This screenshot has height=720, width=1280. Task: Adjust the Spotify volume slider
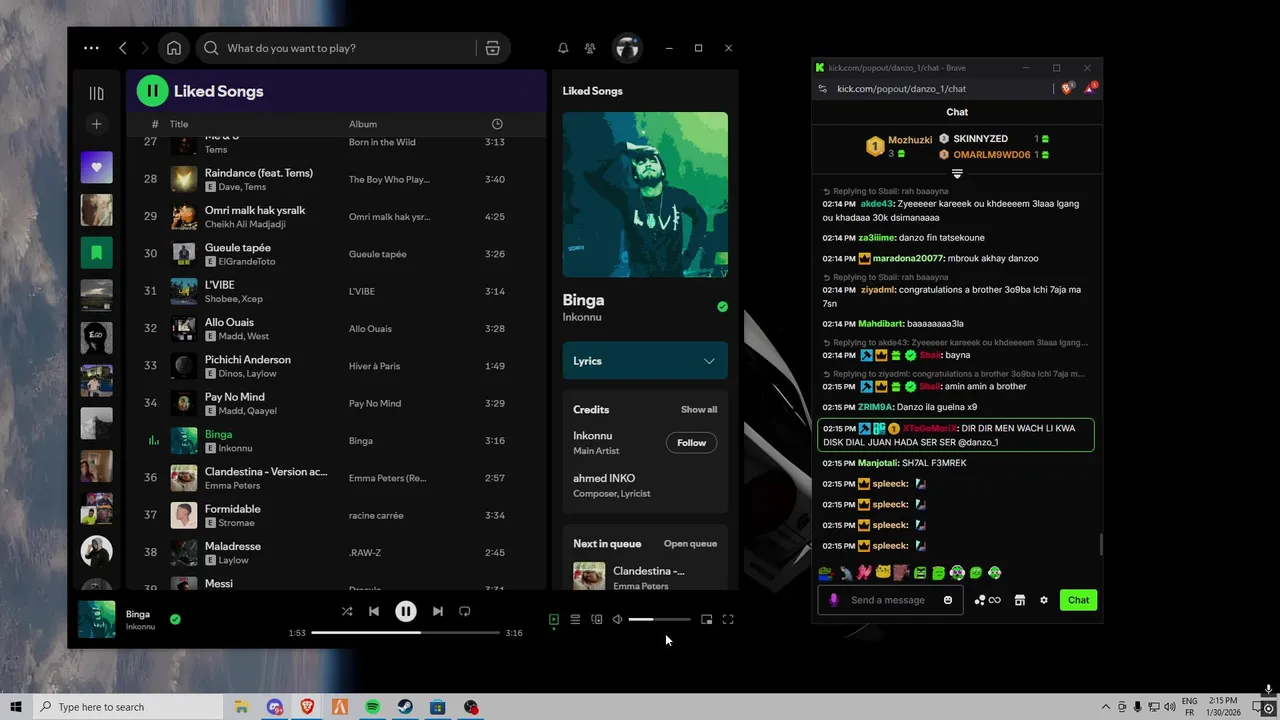click(x=659, y=619)
